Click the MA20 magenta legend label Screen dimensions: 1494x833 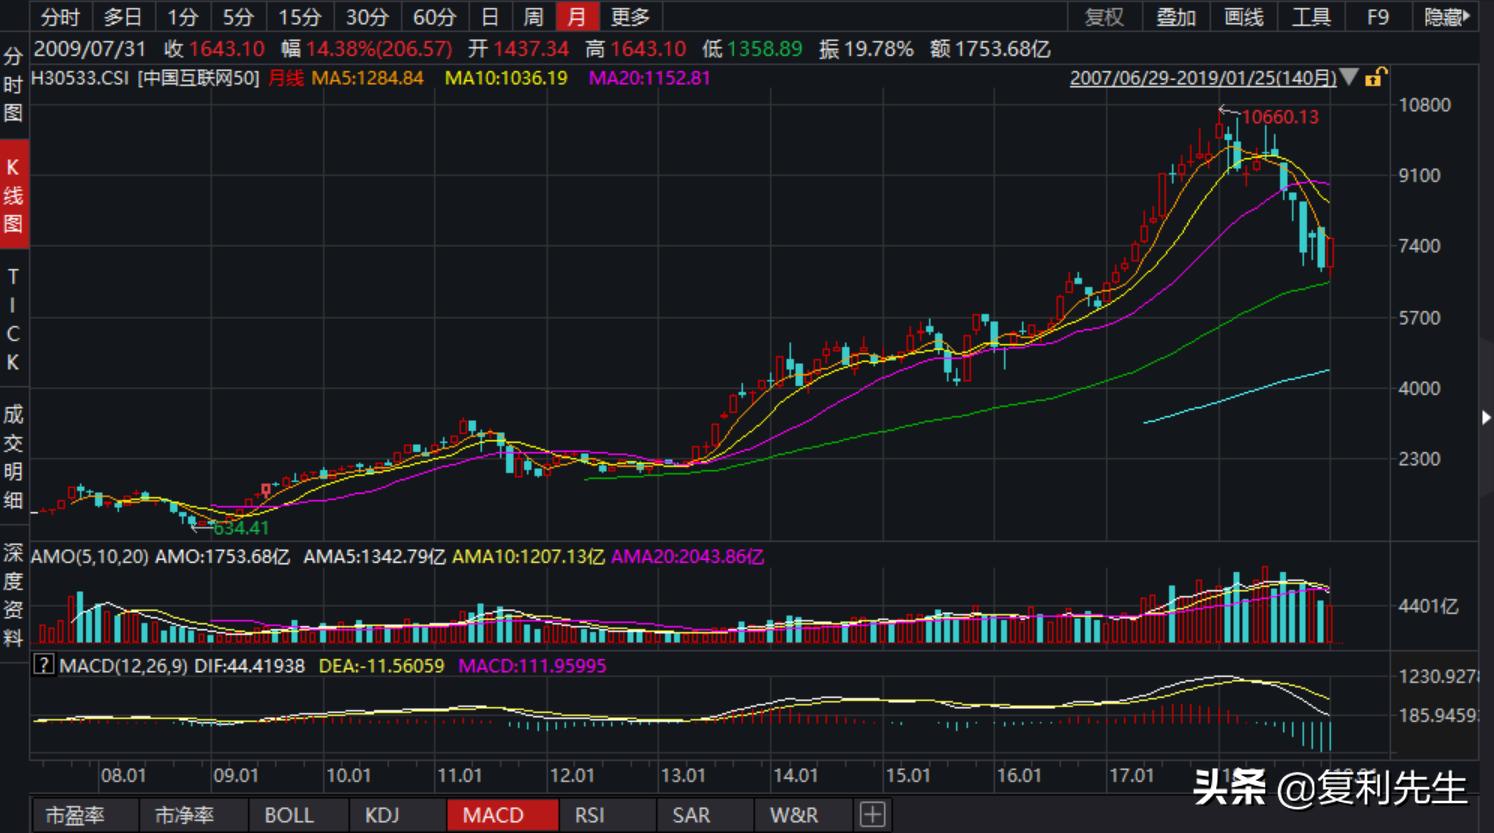click(x=649, y=78)
